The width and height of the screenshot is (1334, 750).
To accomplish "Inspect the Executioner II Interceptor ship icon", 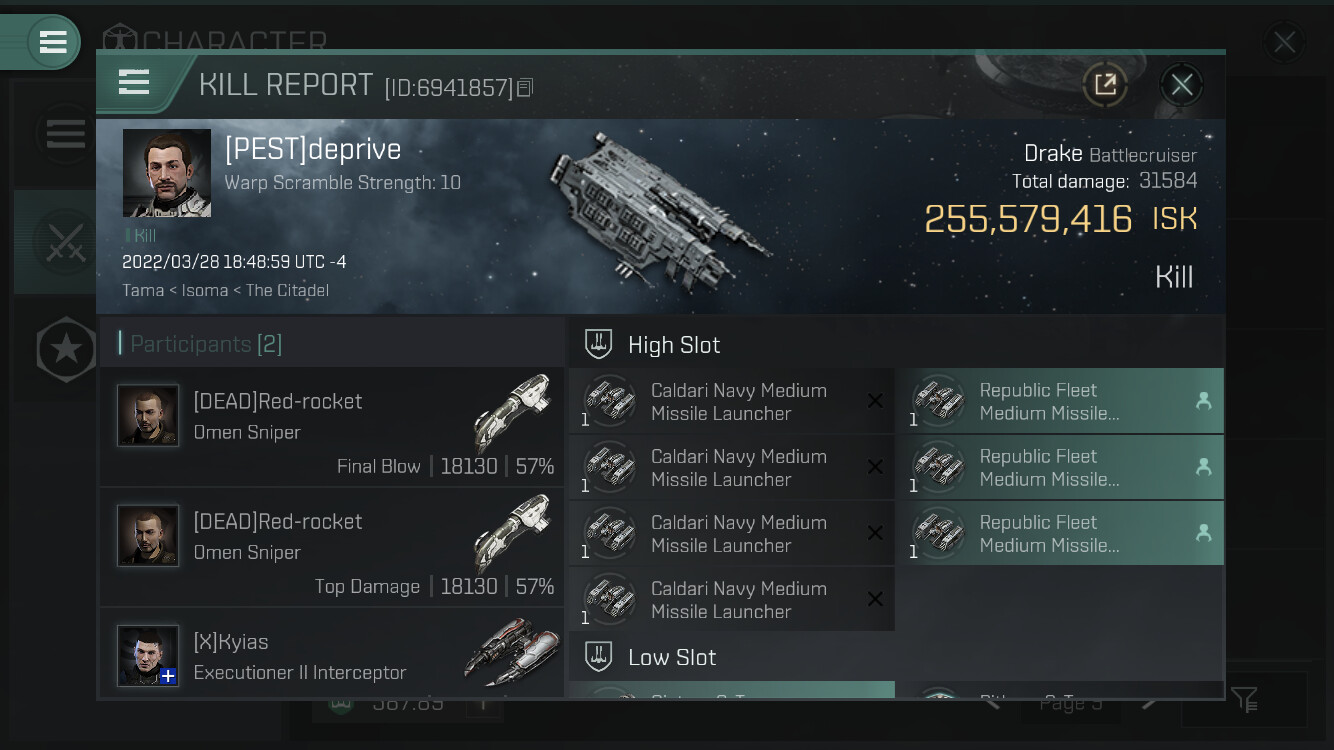I will [513, 652].
